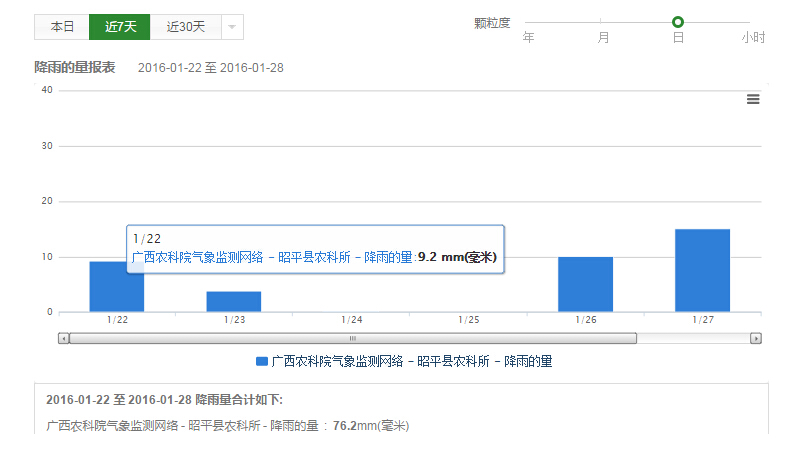Click the 1/27 rainfall bar

pyautogui.click(x=702, y=270)
